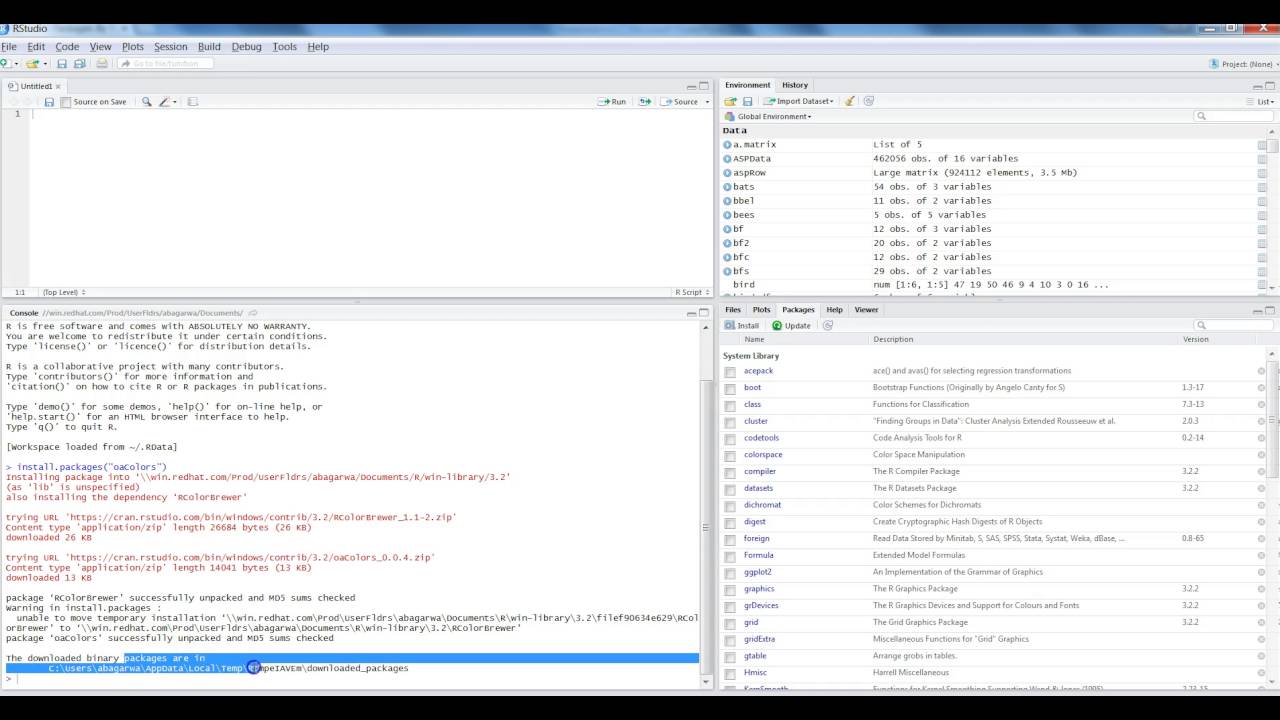Open the List view mode dropdown
This screenshot has height=720, width=1280.
(1261, 101)
